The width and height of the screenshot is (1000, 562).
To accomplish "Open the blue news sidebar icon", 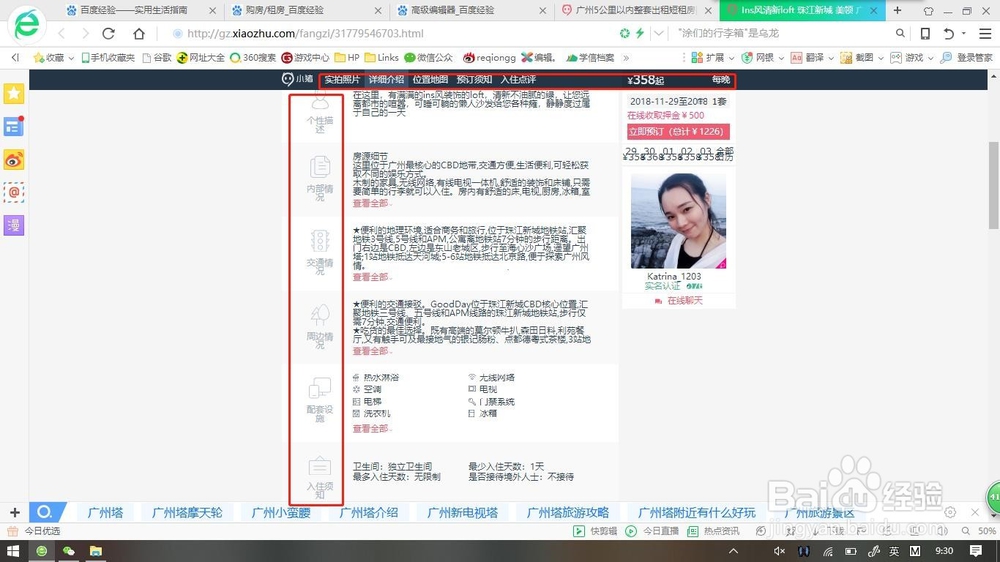I will 13,126.
